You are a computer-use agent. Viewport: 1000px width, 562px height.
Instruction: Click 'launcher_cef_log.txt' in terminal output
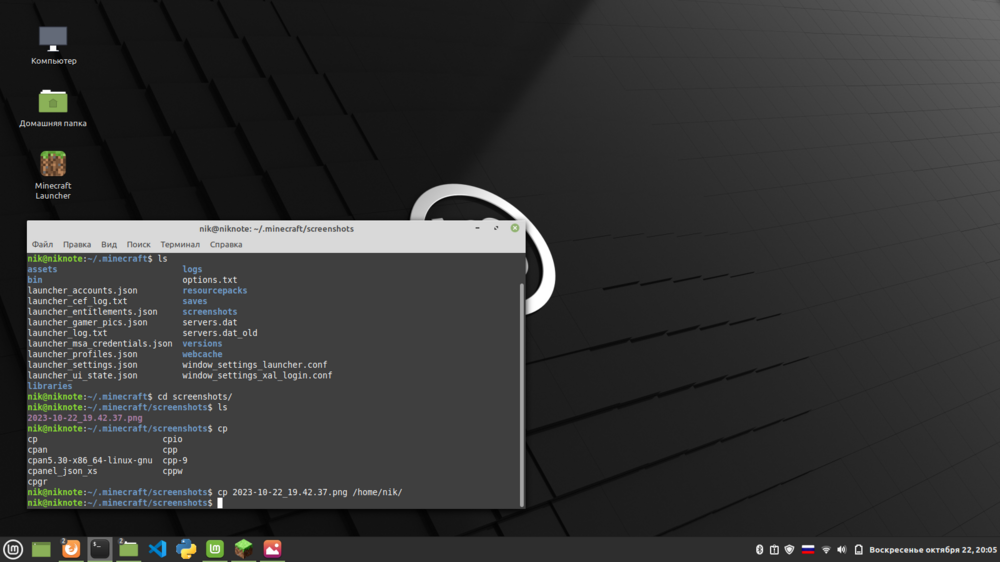pyautogui.click(x=77, y=301)
